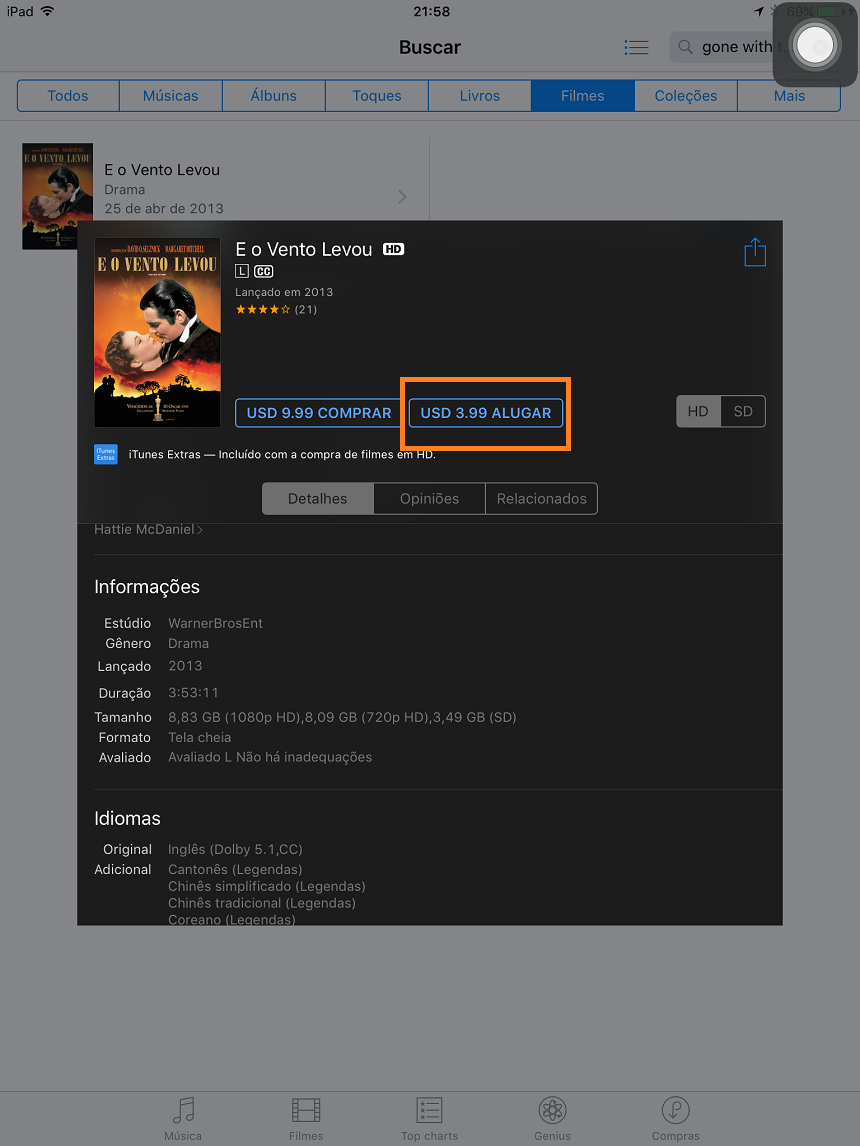This screenshot has height=1146, width=860.
Task: Tap the Tamanho file size value
Action: click(342, 717)
